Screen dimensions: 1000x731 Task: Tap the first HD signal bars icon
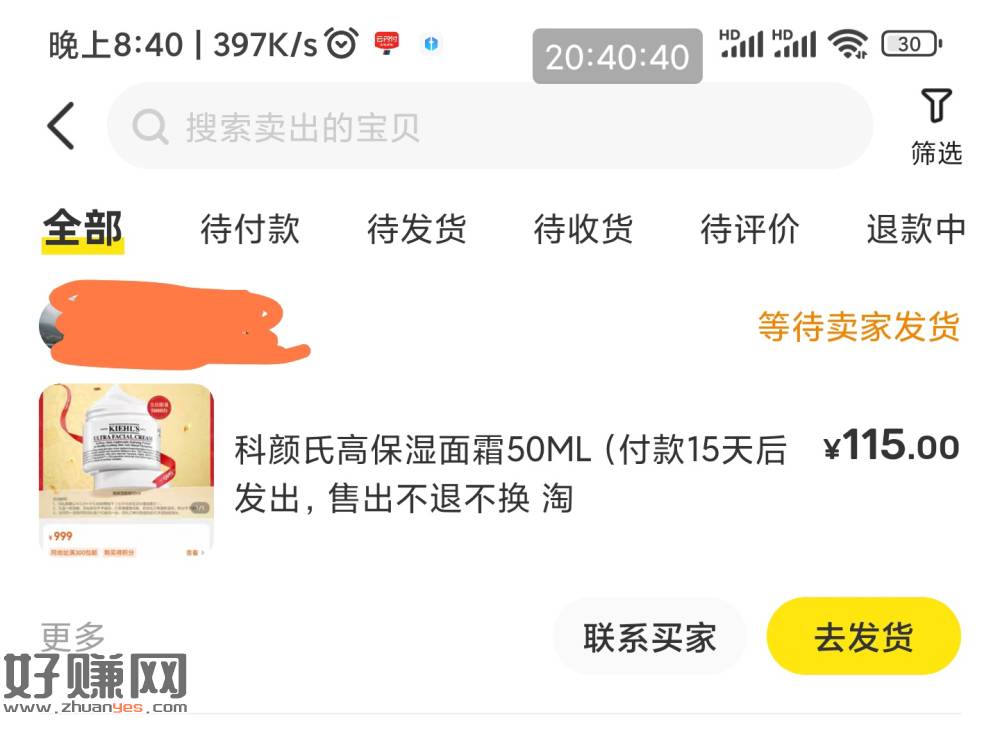coord(741,43)
